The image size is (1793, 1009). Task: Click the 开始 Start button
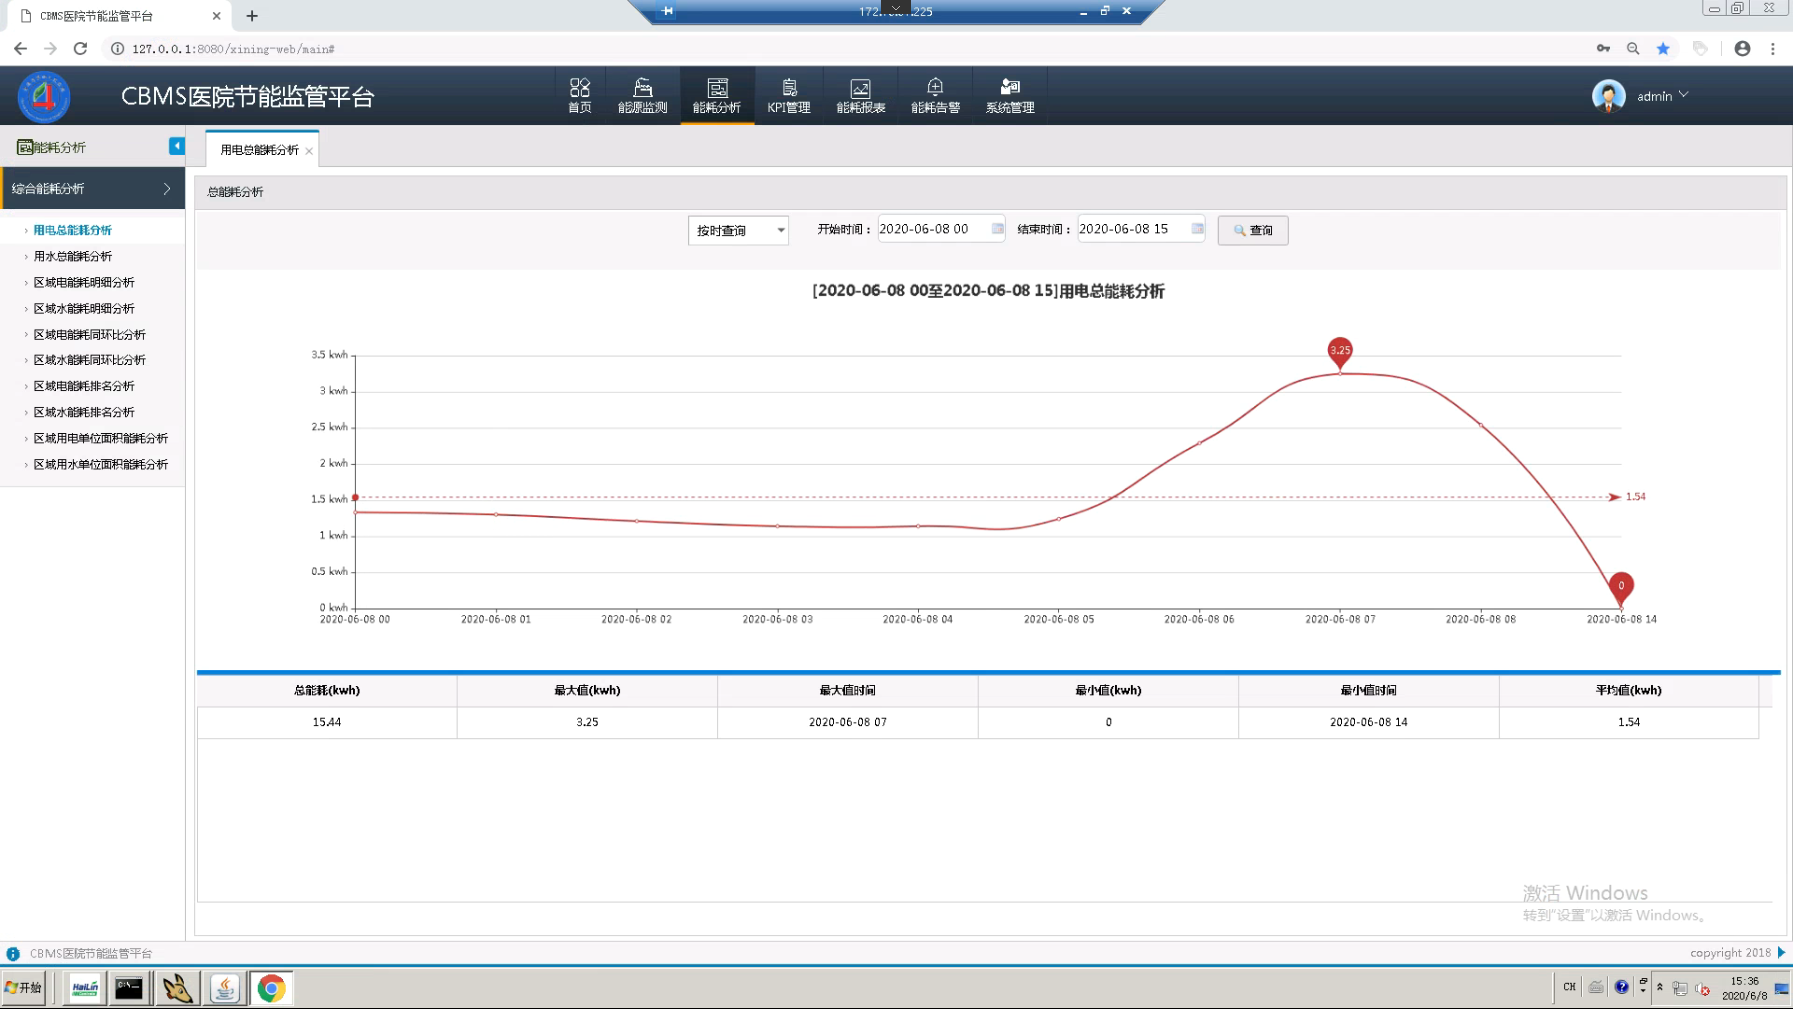[24, 988]
